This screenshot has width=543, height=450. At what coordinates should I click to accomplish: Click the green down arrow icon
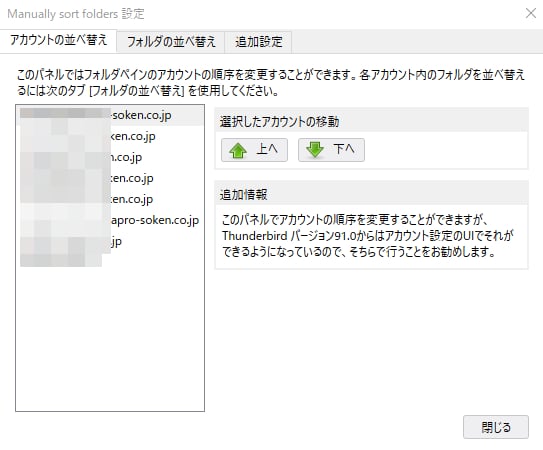click(315, 150)
